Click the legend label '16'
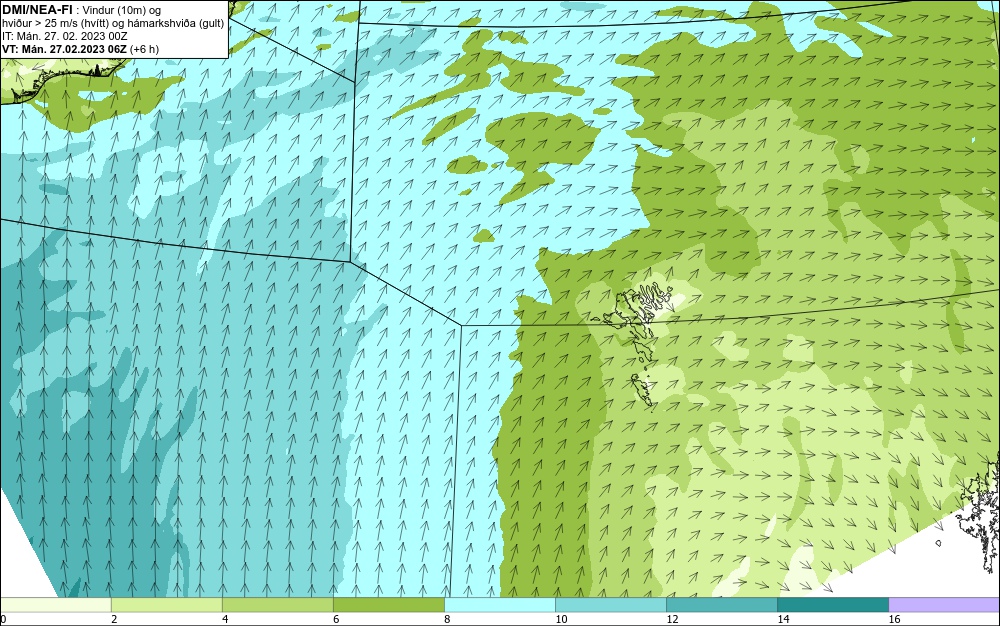 click(894, 619)
